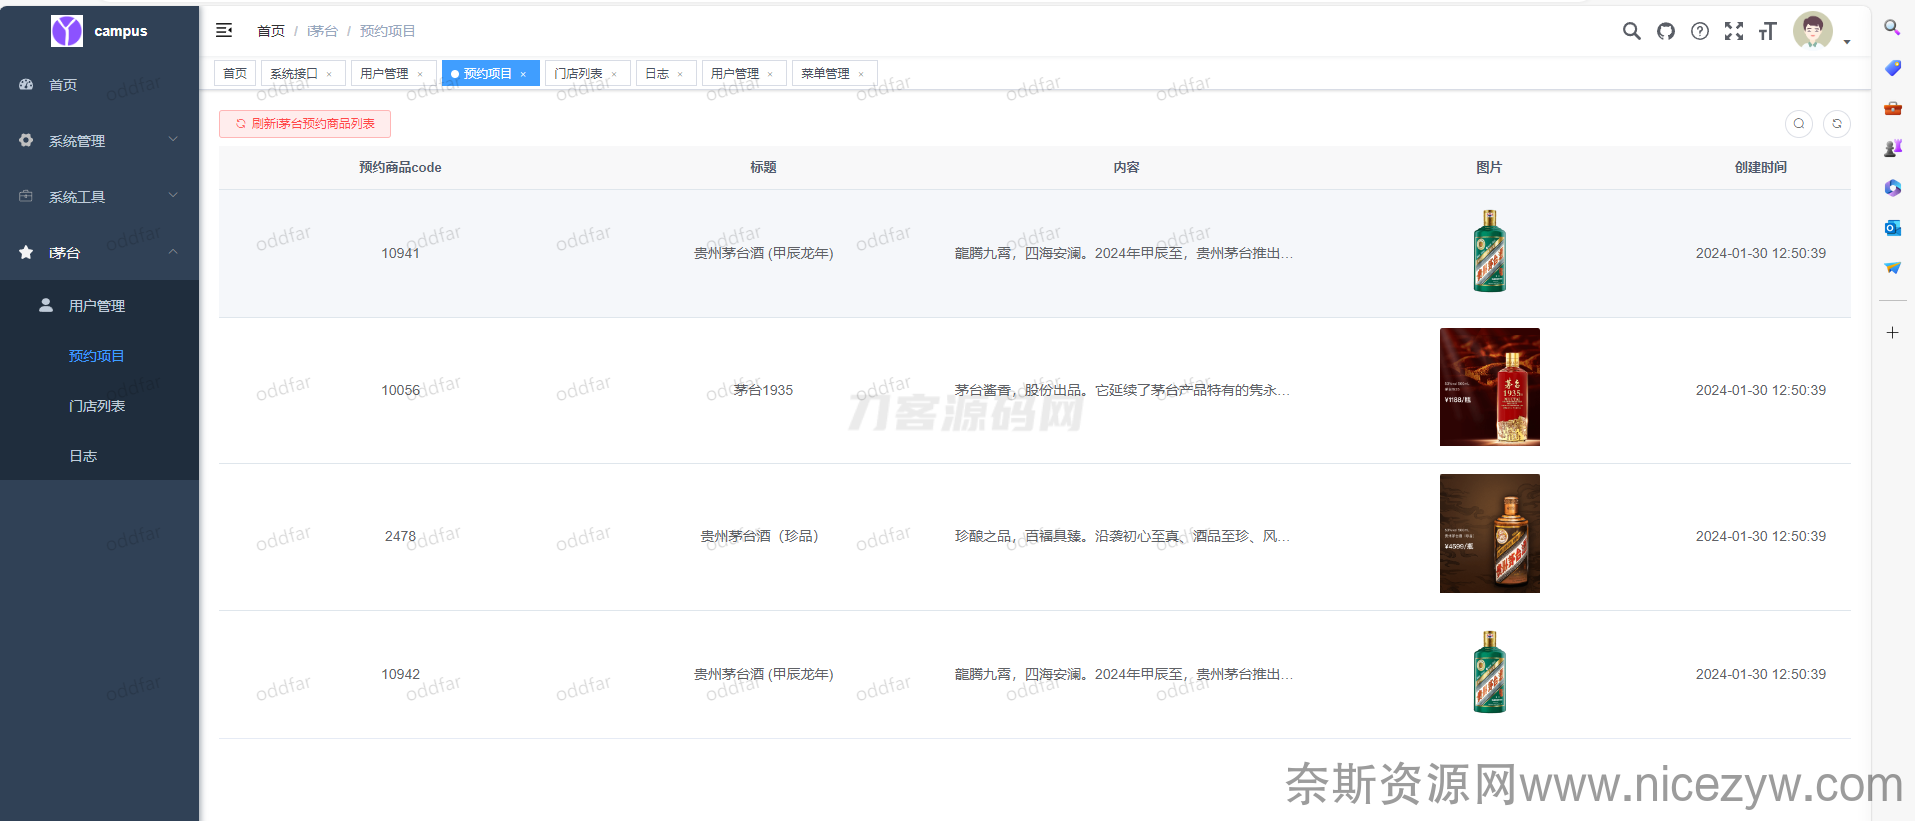The height and width of the screenshot is (821, 1915).
Task: Open the font size setting icon
Action: [1768, 31]
